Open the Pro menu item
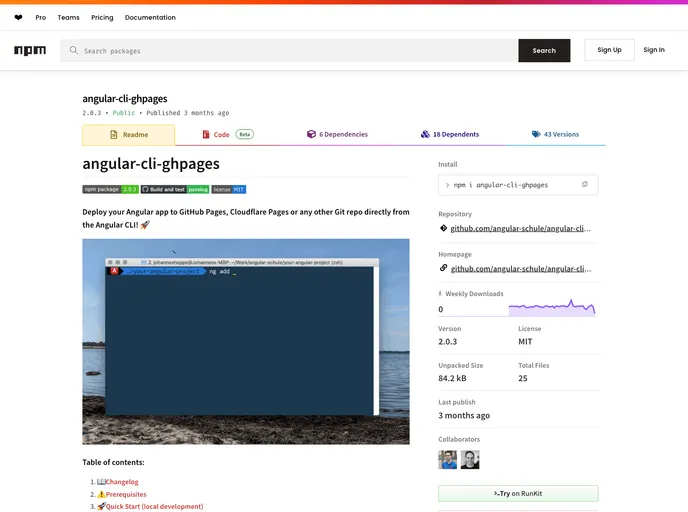 point(41,18)
